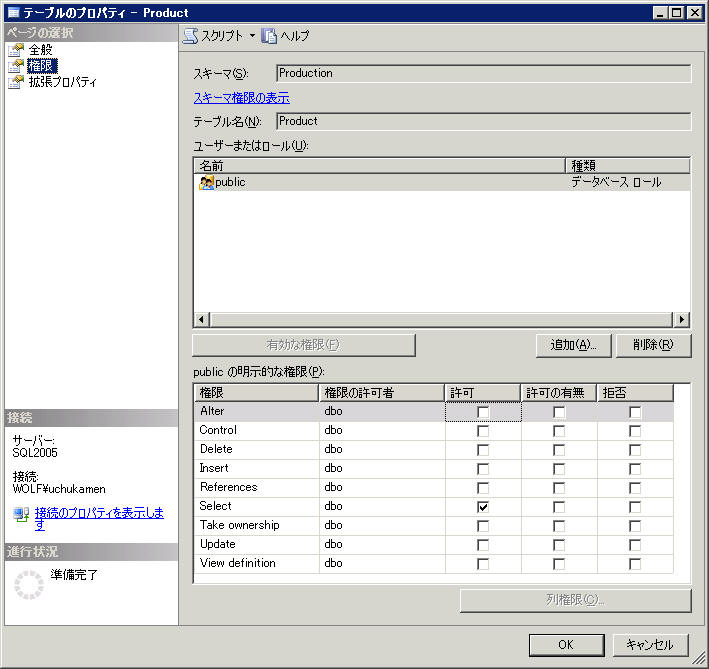Click the Insert permission name

pyautogui.click(x=214, y=468)
